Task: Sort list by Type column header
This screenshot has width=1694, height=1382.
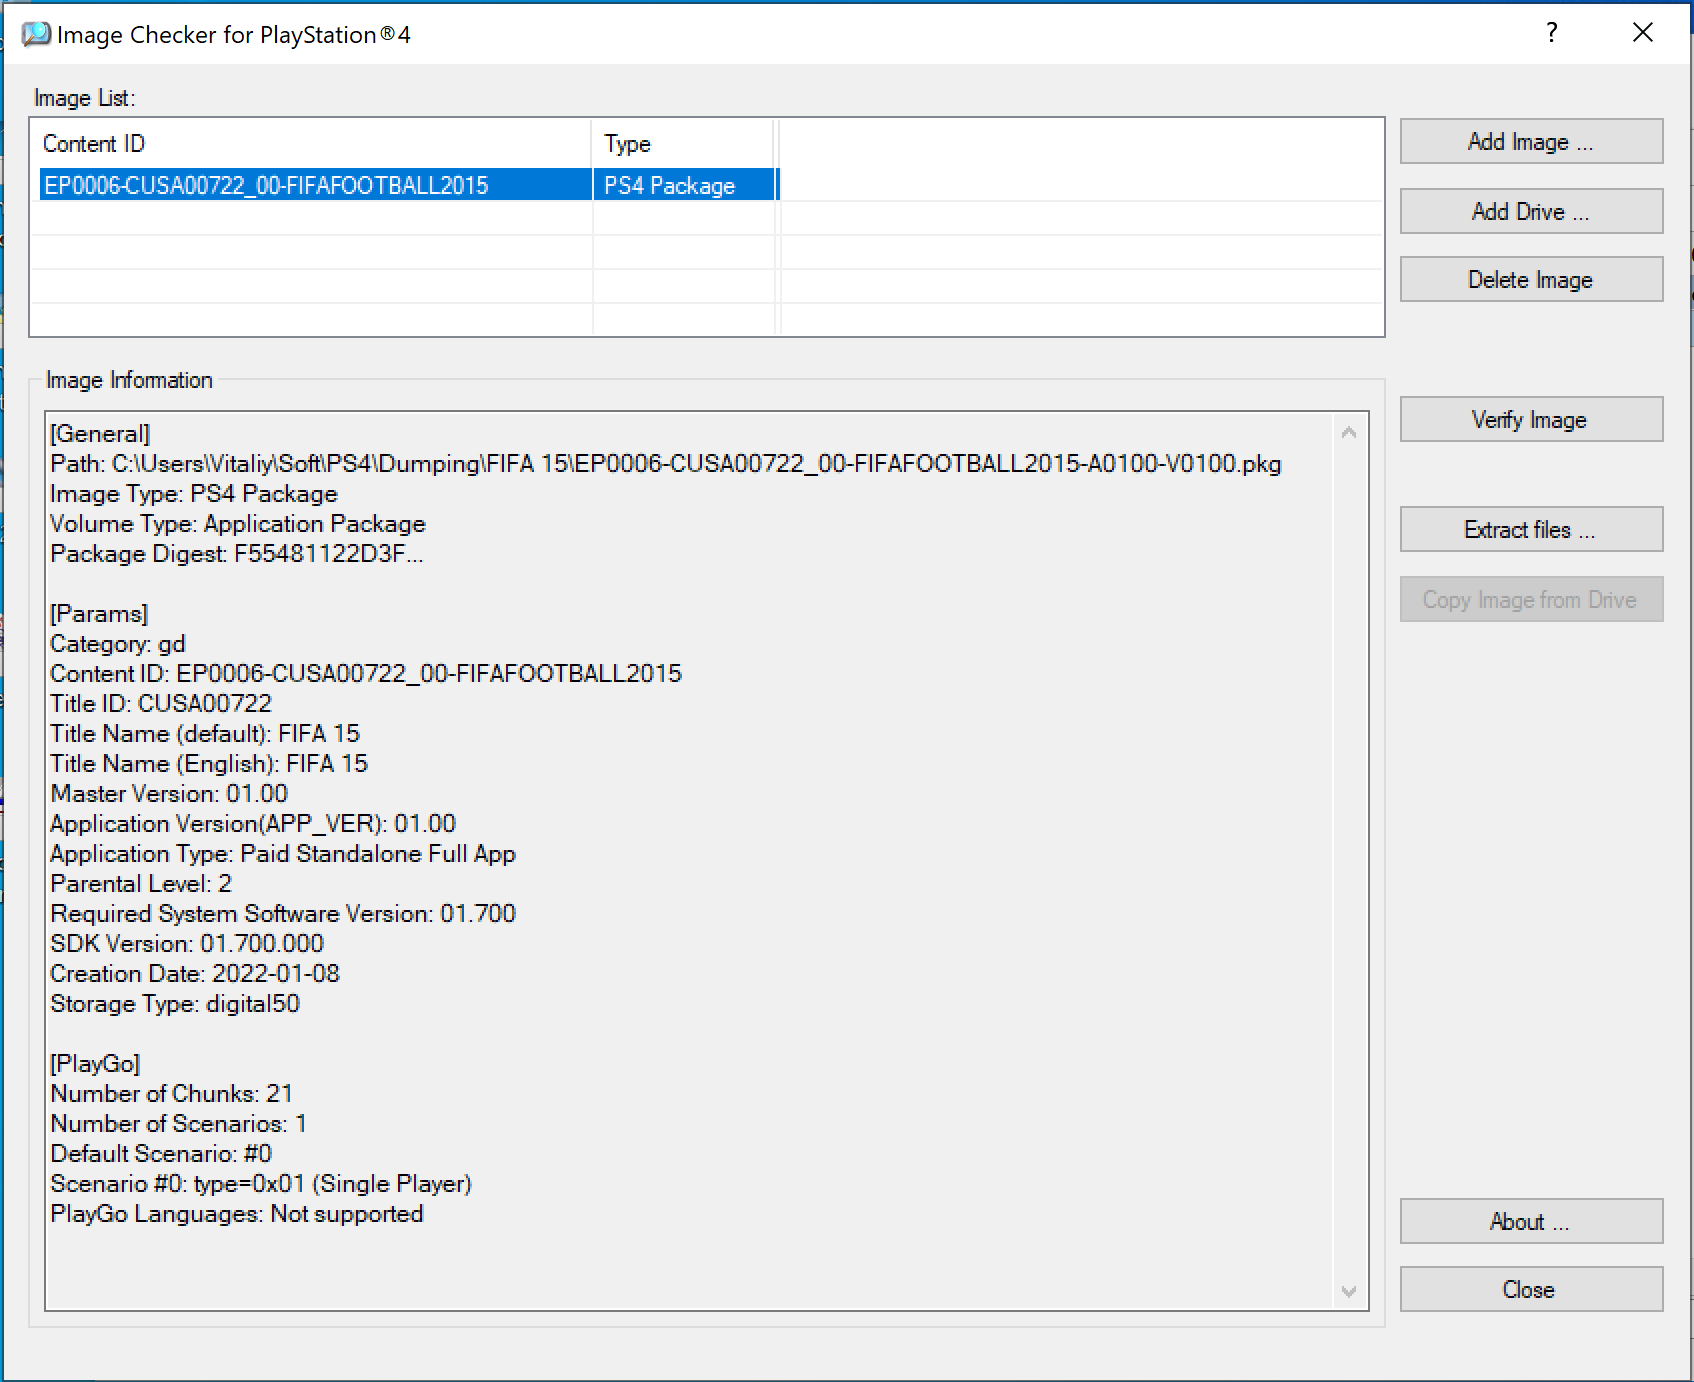Action: [x=683, y=144]
